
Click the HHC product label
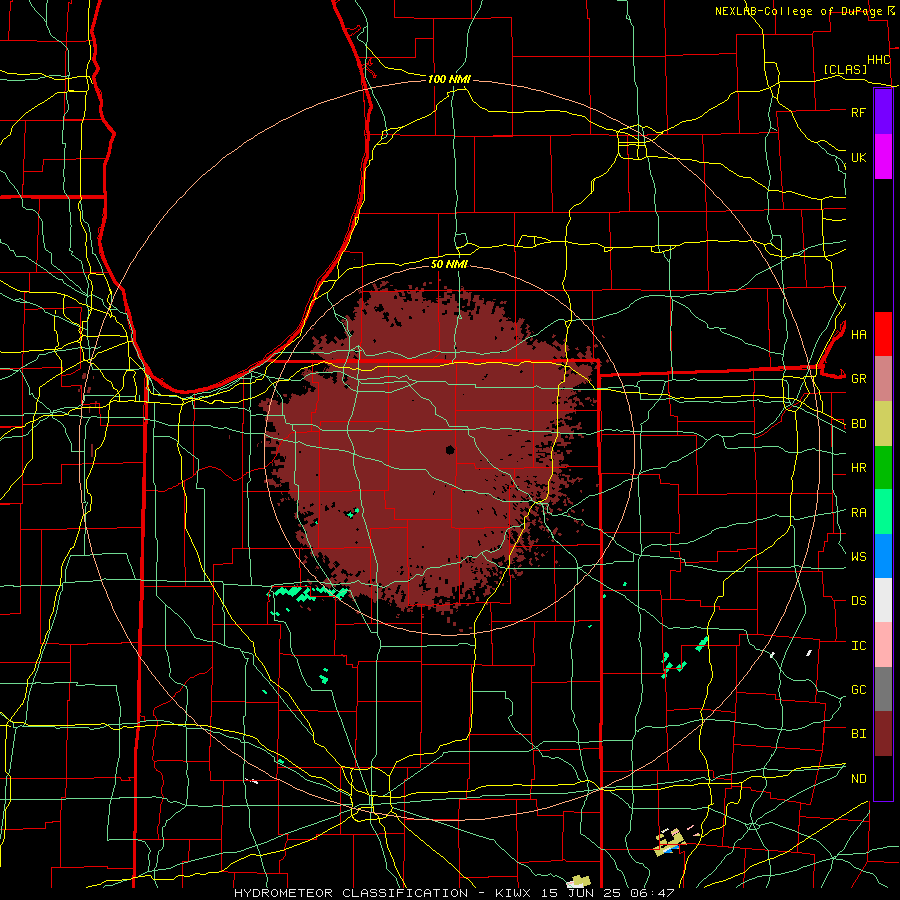(x=878, y=60)
